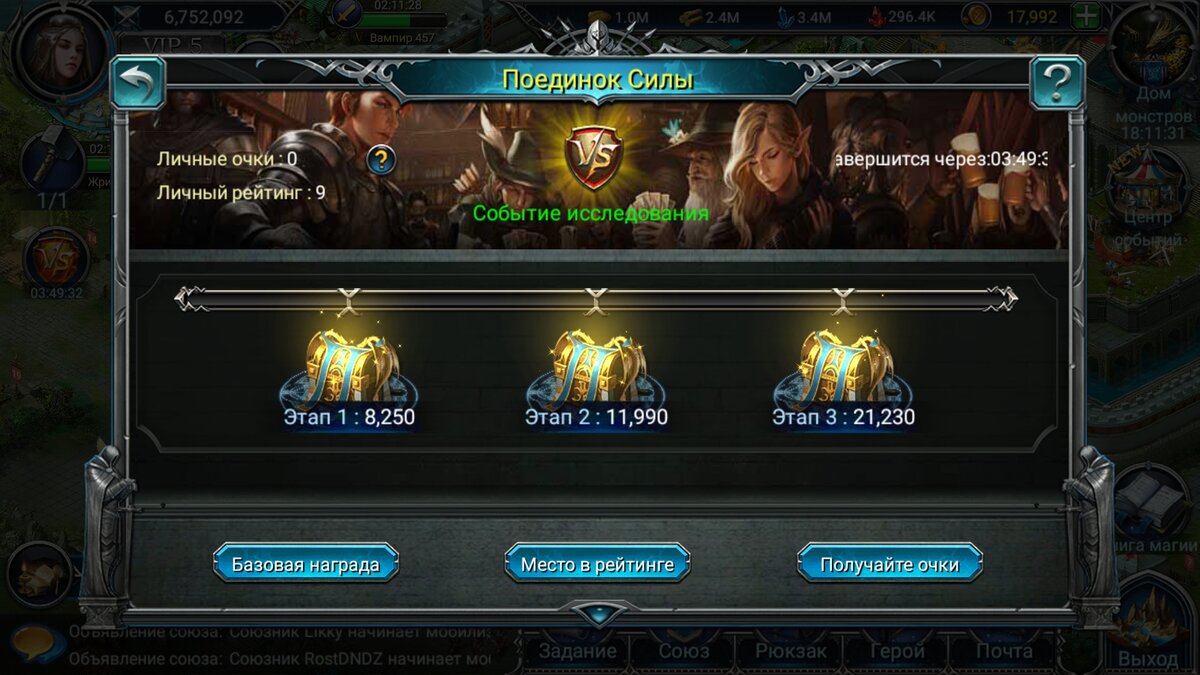
Task: Click the Получайте очки button
Action: coord(890,564)
